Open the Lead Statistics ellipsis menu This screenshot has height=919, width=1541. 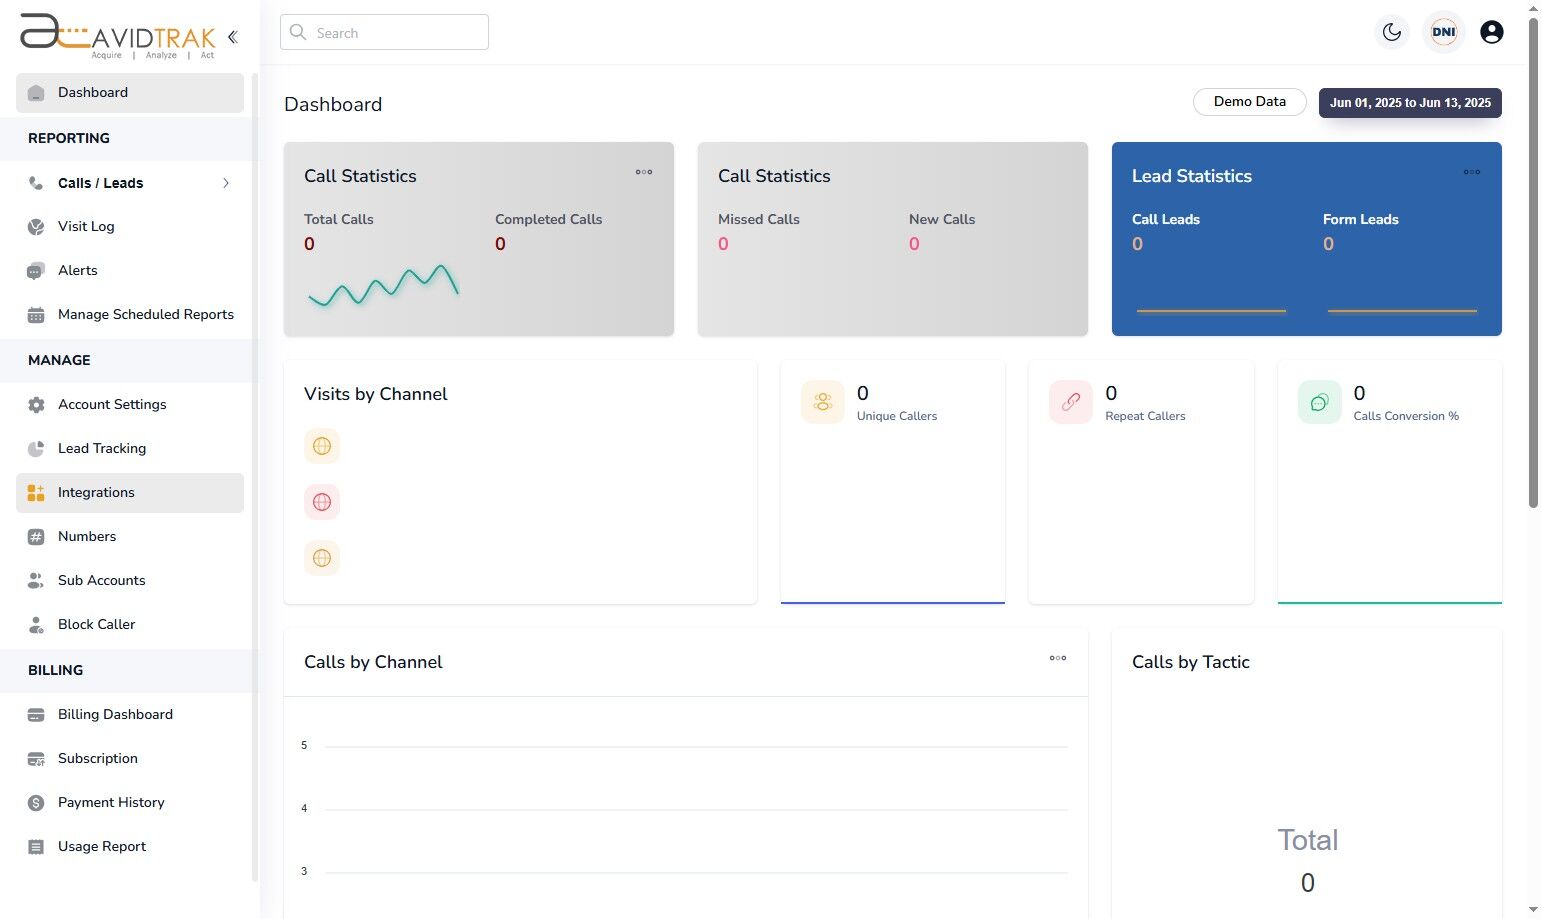pyautogui.click(x=1471, y=172)
